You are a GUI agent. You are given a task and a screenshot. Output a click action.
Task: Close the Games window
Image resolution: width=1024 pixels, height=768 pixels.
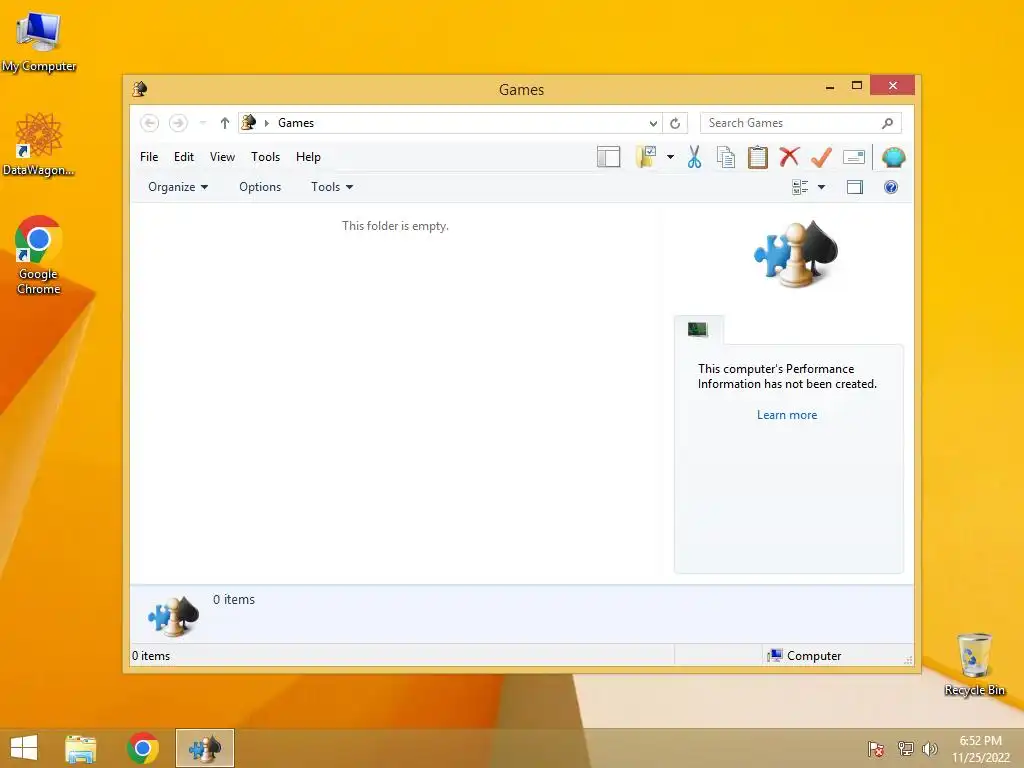(892, 86)
